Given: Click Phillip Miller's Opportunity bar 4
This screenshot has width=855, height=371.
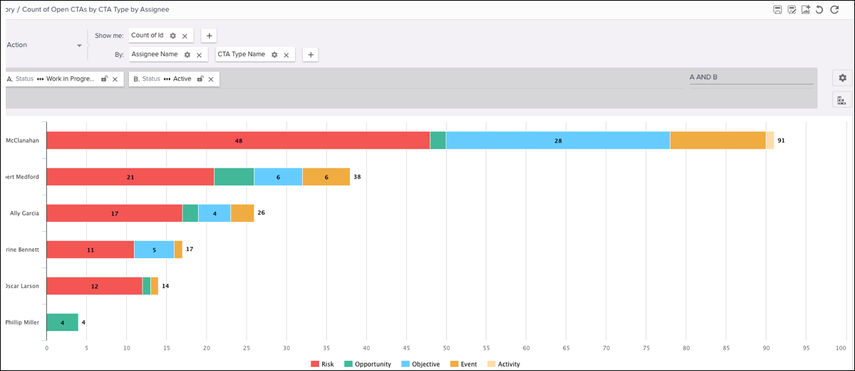Looking at the screenshot, I should 62,322.
